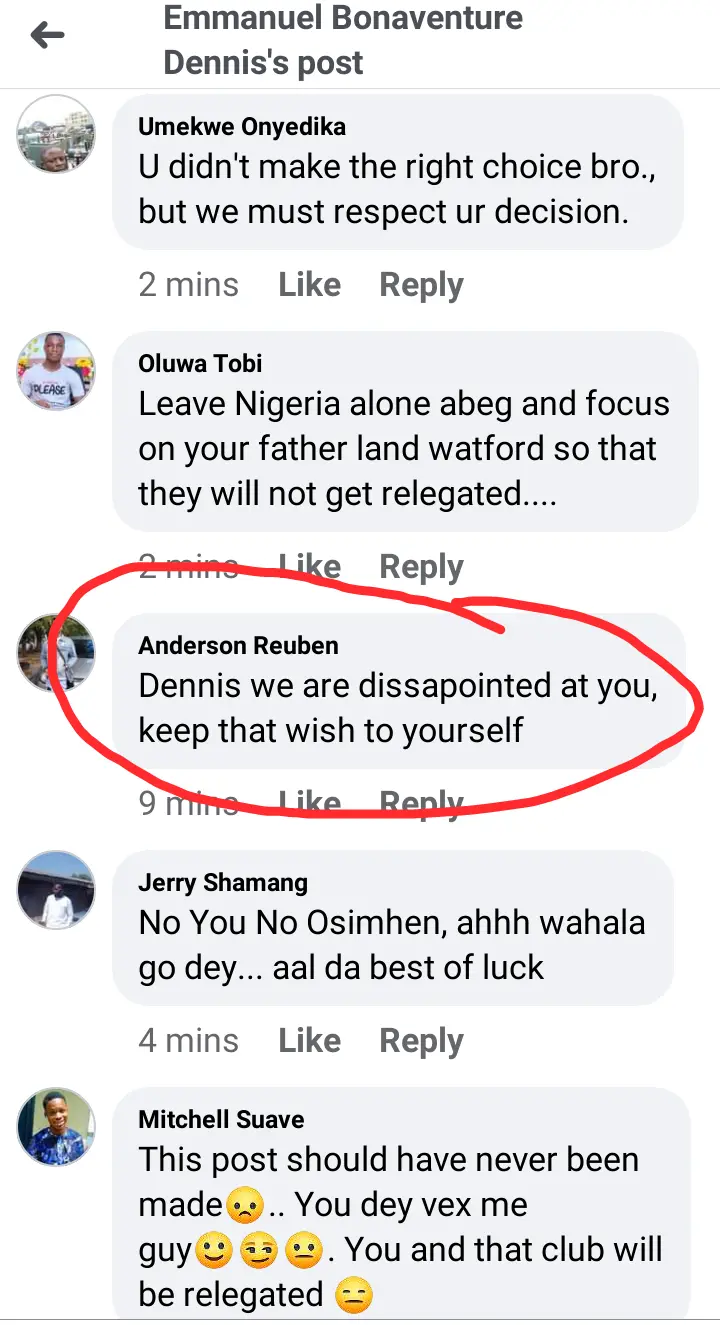Tap the back arrow icon

click(x=47, y=36)
